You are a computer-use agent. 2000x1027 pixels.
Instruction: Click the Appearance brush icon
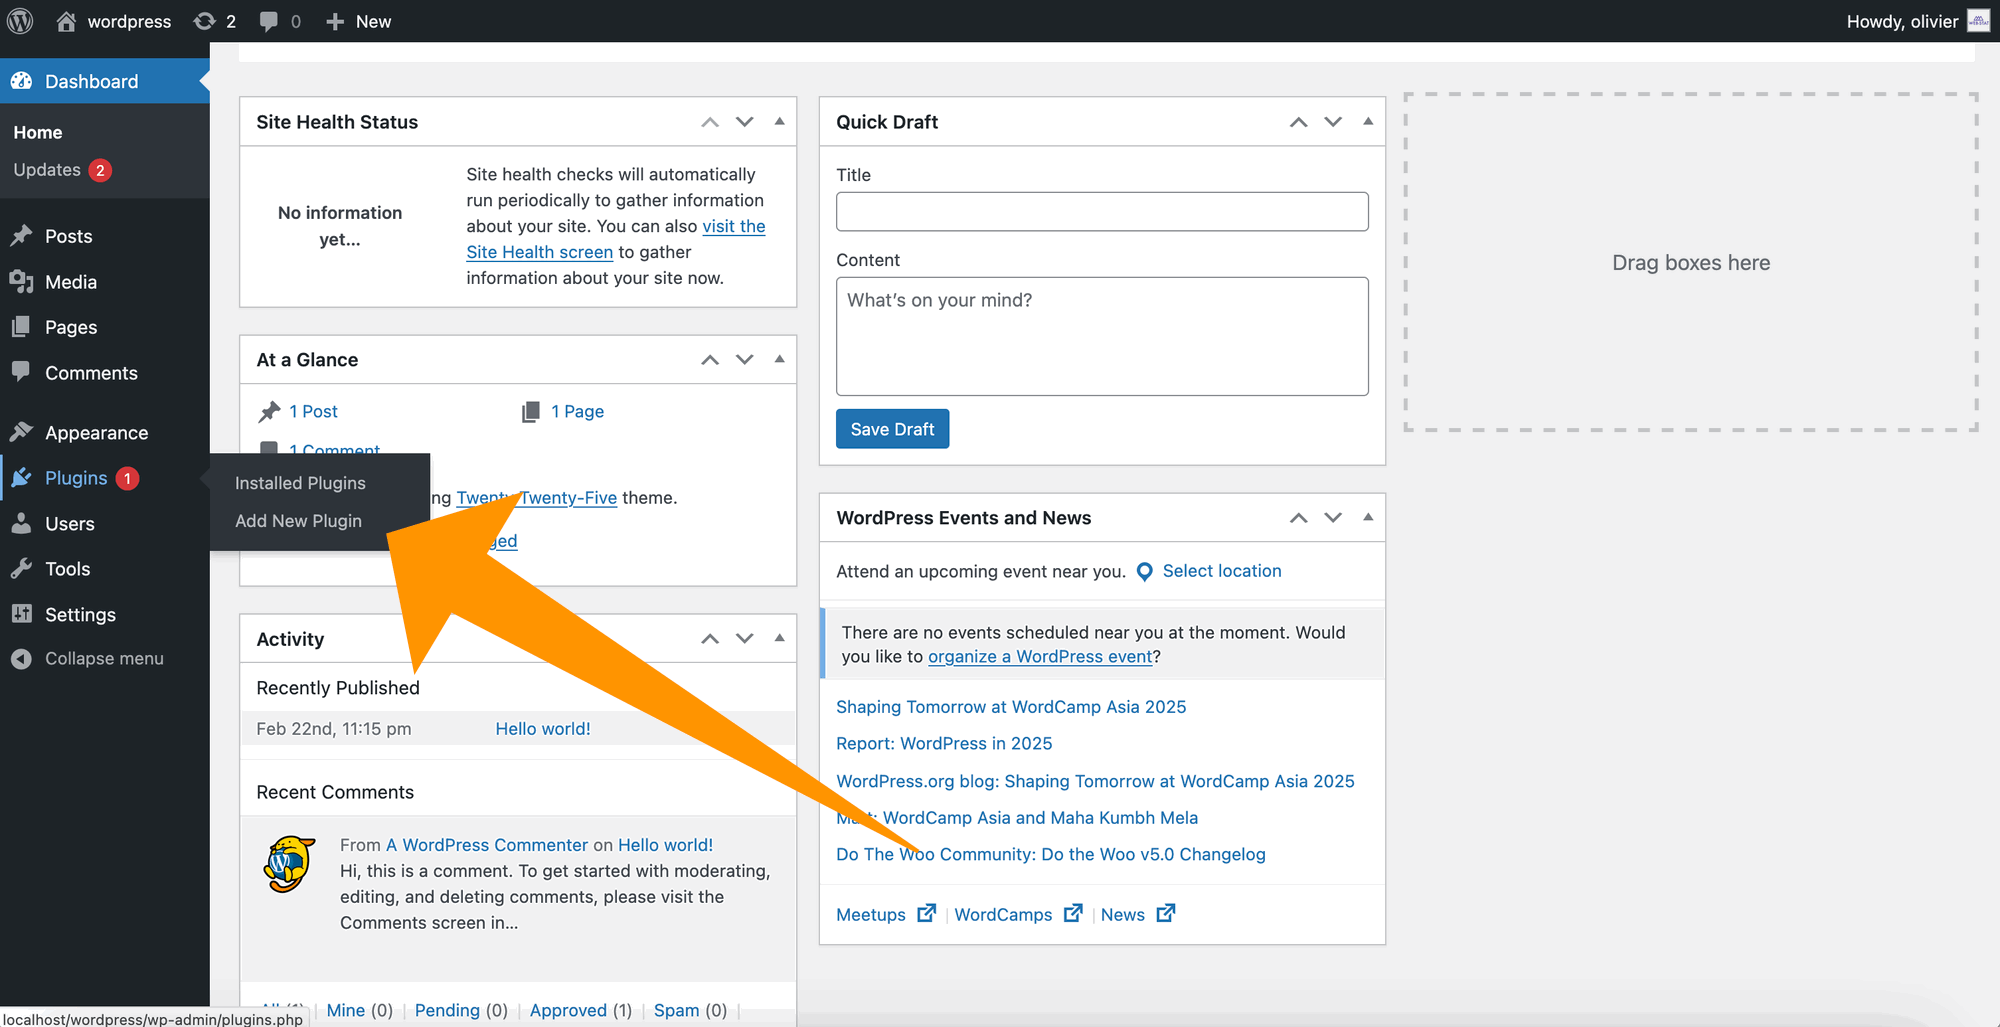(x=21, y=432)
